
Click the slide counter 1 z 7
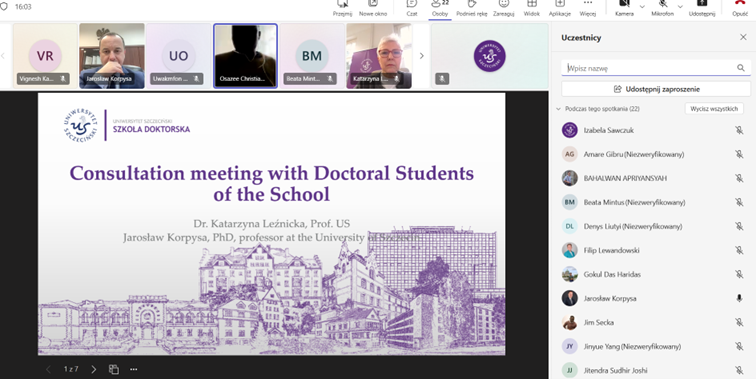coord(71,369)
